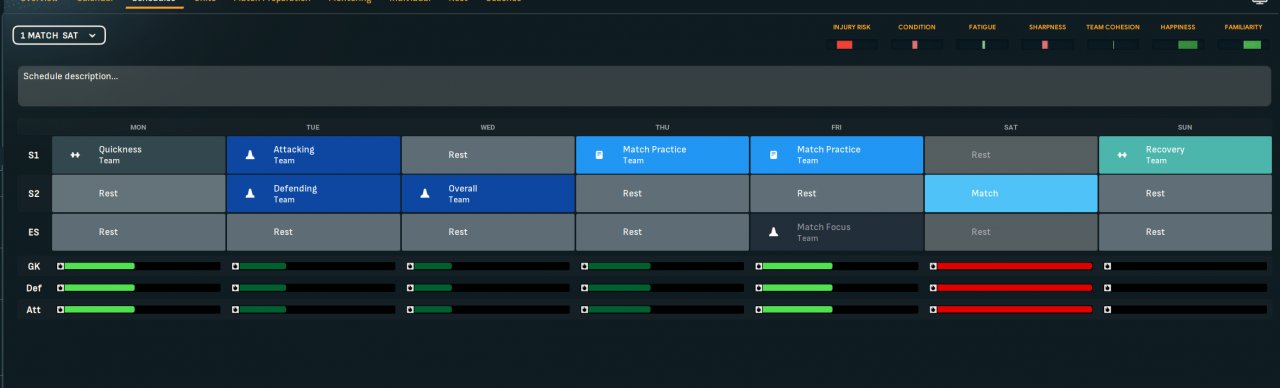
Task: Click the GK intensity bar on Monday
Action: click(x=142, y=266)
